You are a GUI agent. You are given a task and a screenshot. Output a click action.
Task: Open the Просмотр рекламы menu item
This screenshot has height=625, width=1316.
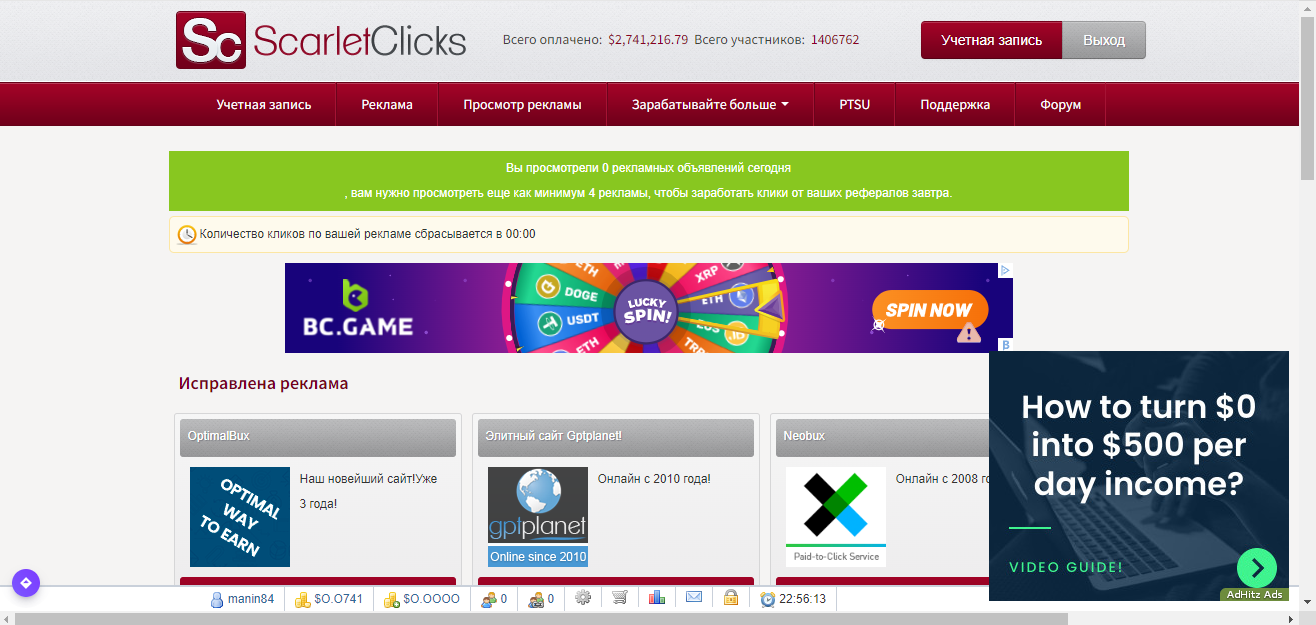pos(522,104)
